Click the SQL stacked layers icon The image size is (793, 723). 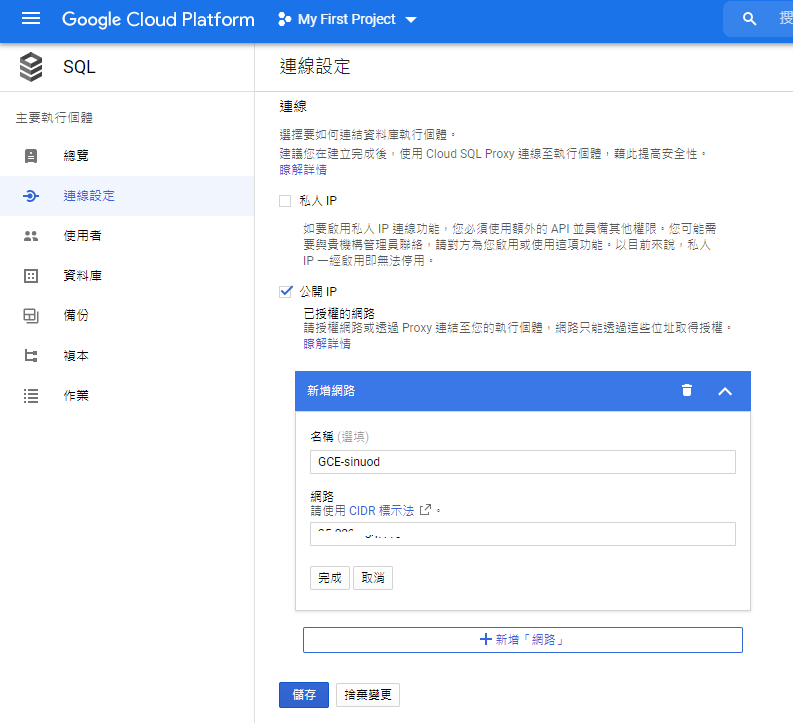tap(31, 67)
